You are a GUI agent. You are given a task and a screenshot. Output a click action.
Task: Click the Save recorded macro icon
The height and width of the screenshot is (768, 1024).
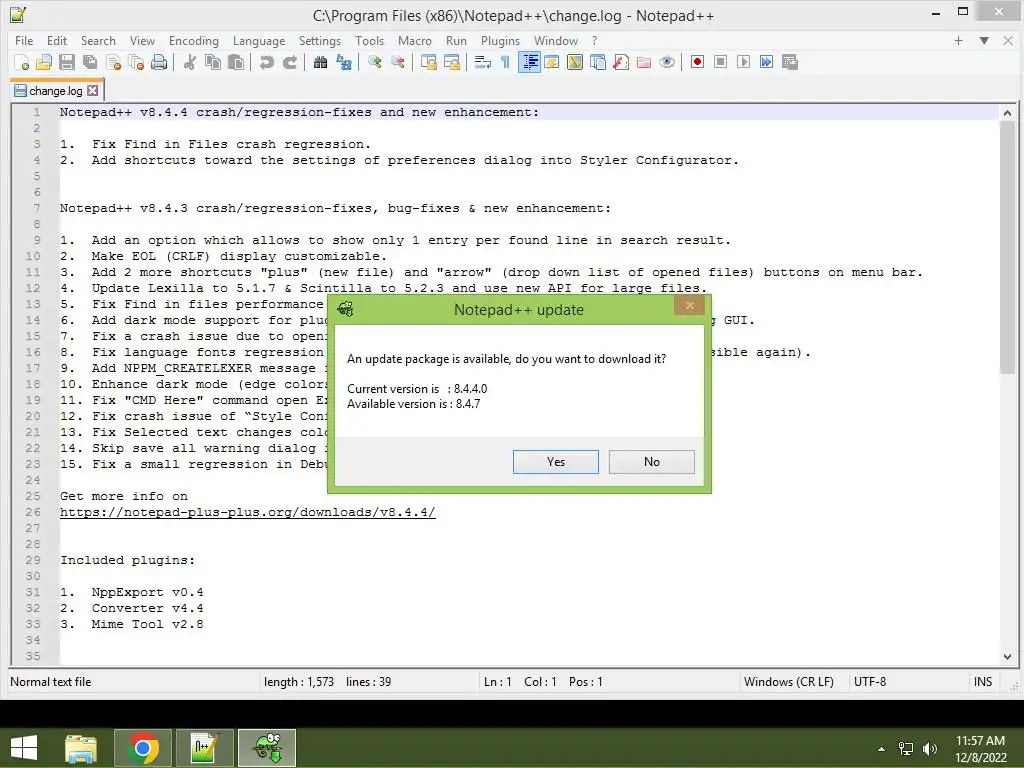coord(790,62)
